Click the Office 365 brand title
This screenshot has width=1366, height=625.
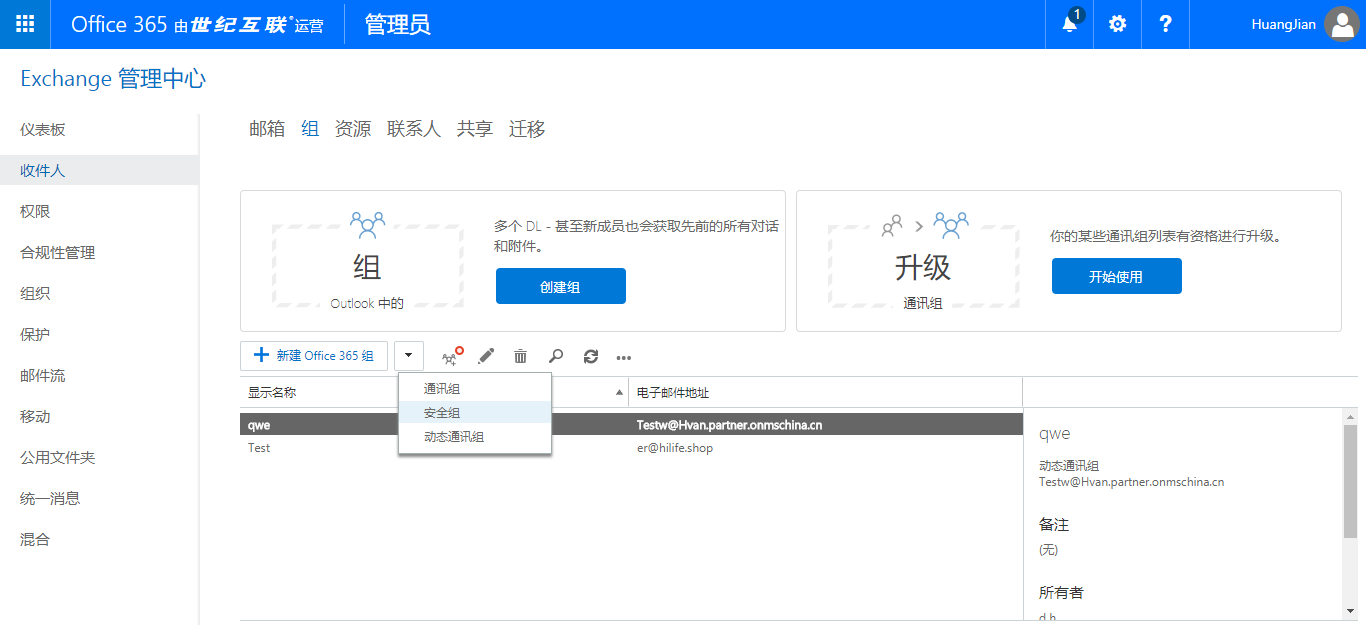(x=197, y=25)
